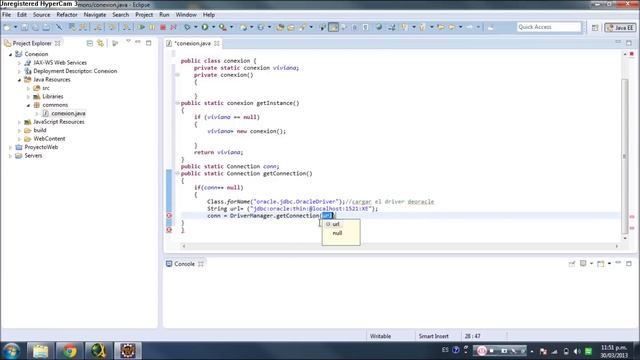Open the New dropdown arrow
640x360 pixels.
coord(16,27)
